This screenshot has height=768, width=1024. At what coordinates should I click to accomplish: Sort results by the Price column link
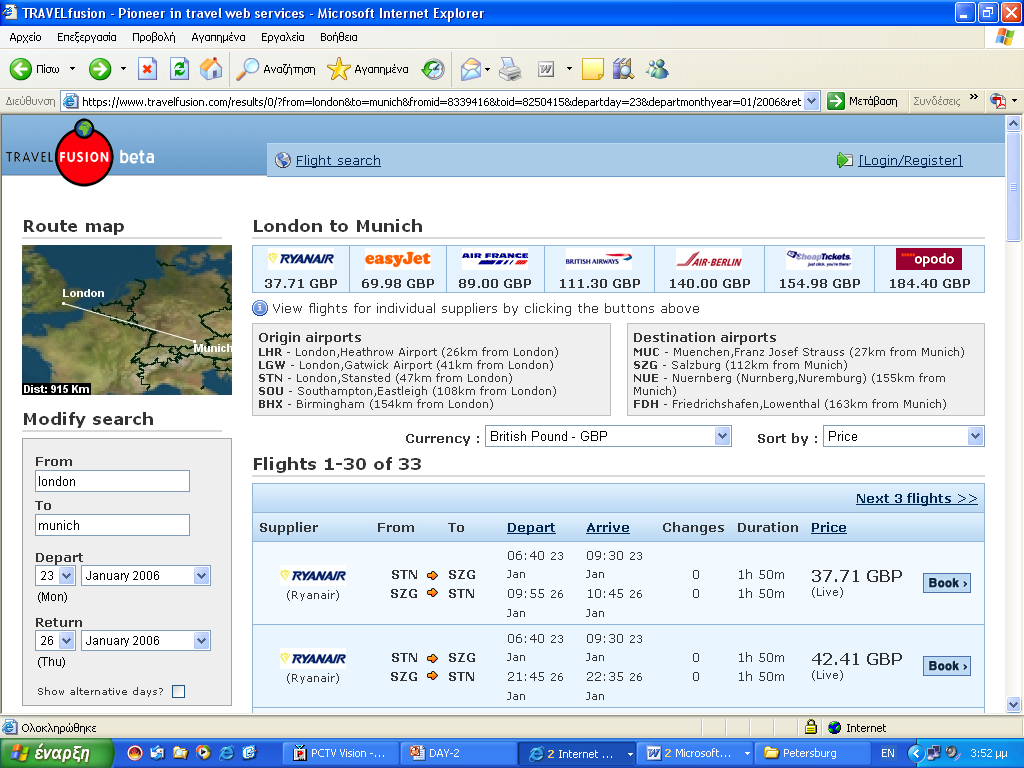[828, 528]
